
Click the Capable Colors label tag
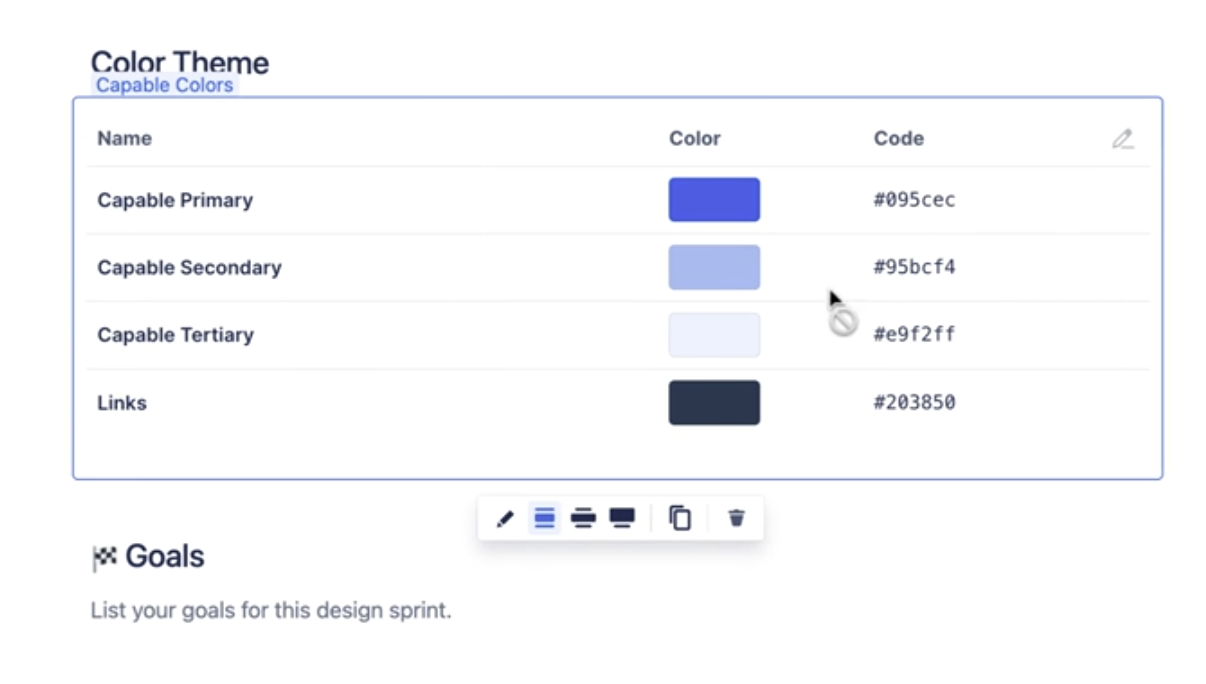click(165, 86)
